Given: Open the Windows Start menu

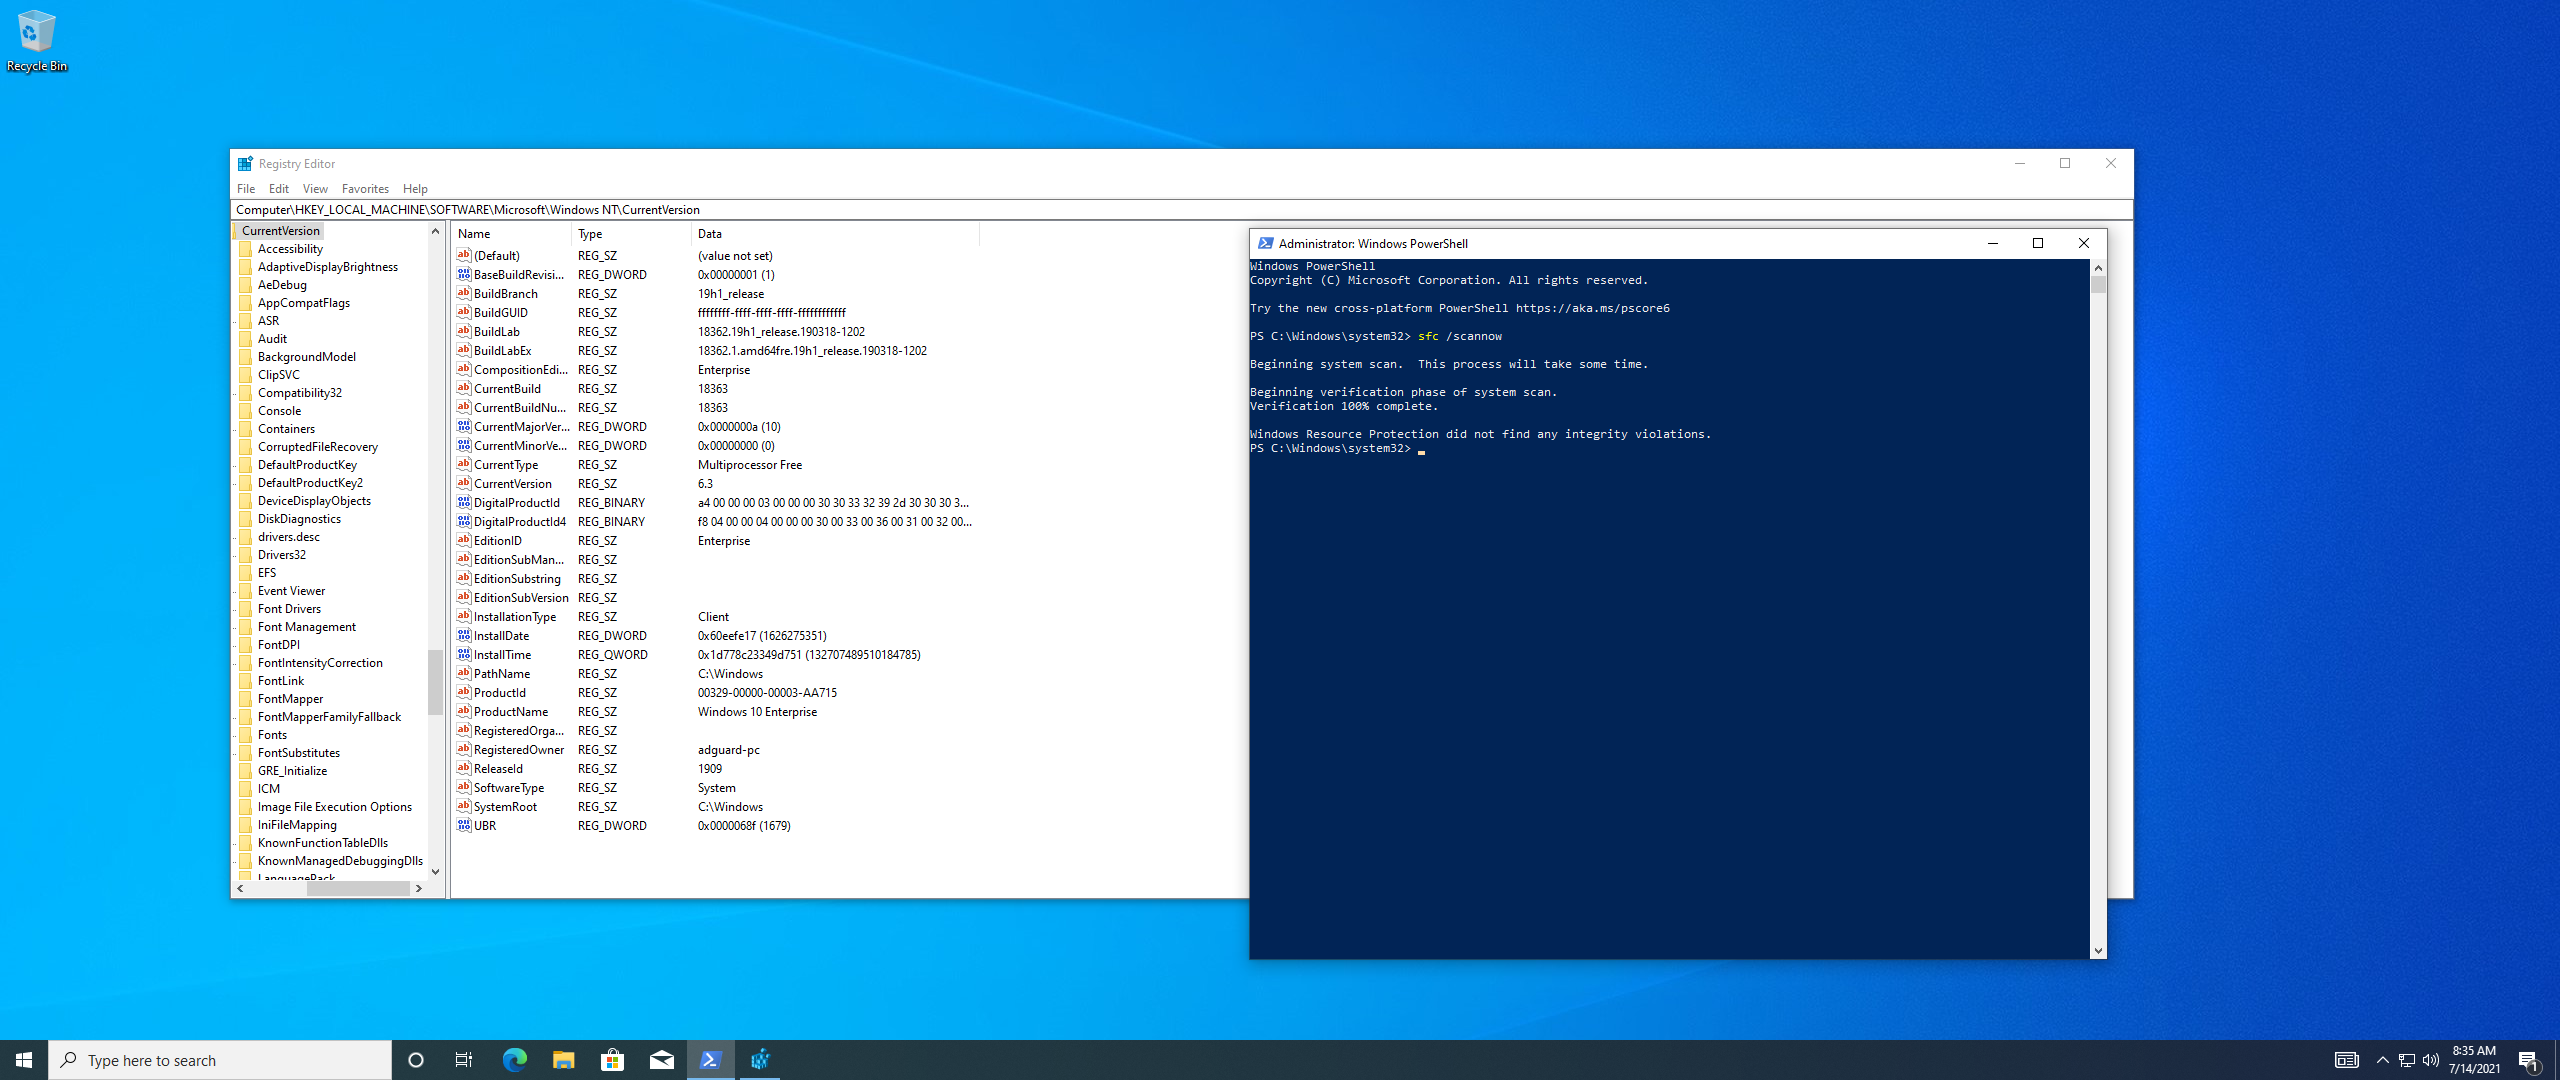Looking at the screenshot, I should [24, 1060].
